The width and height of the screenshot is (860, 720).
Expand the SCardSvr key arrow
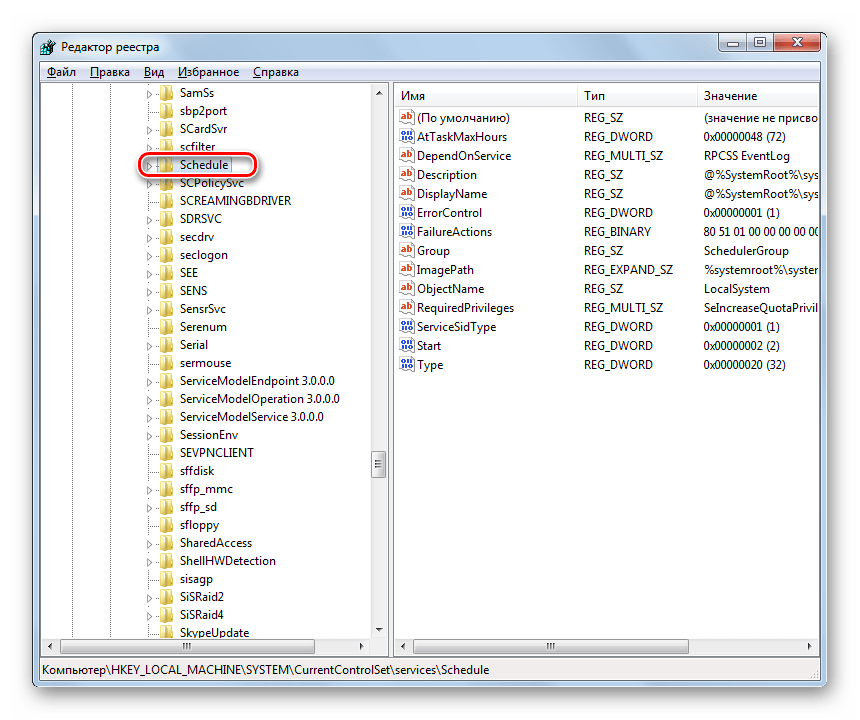click(150, 129)
